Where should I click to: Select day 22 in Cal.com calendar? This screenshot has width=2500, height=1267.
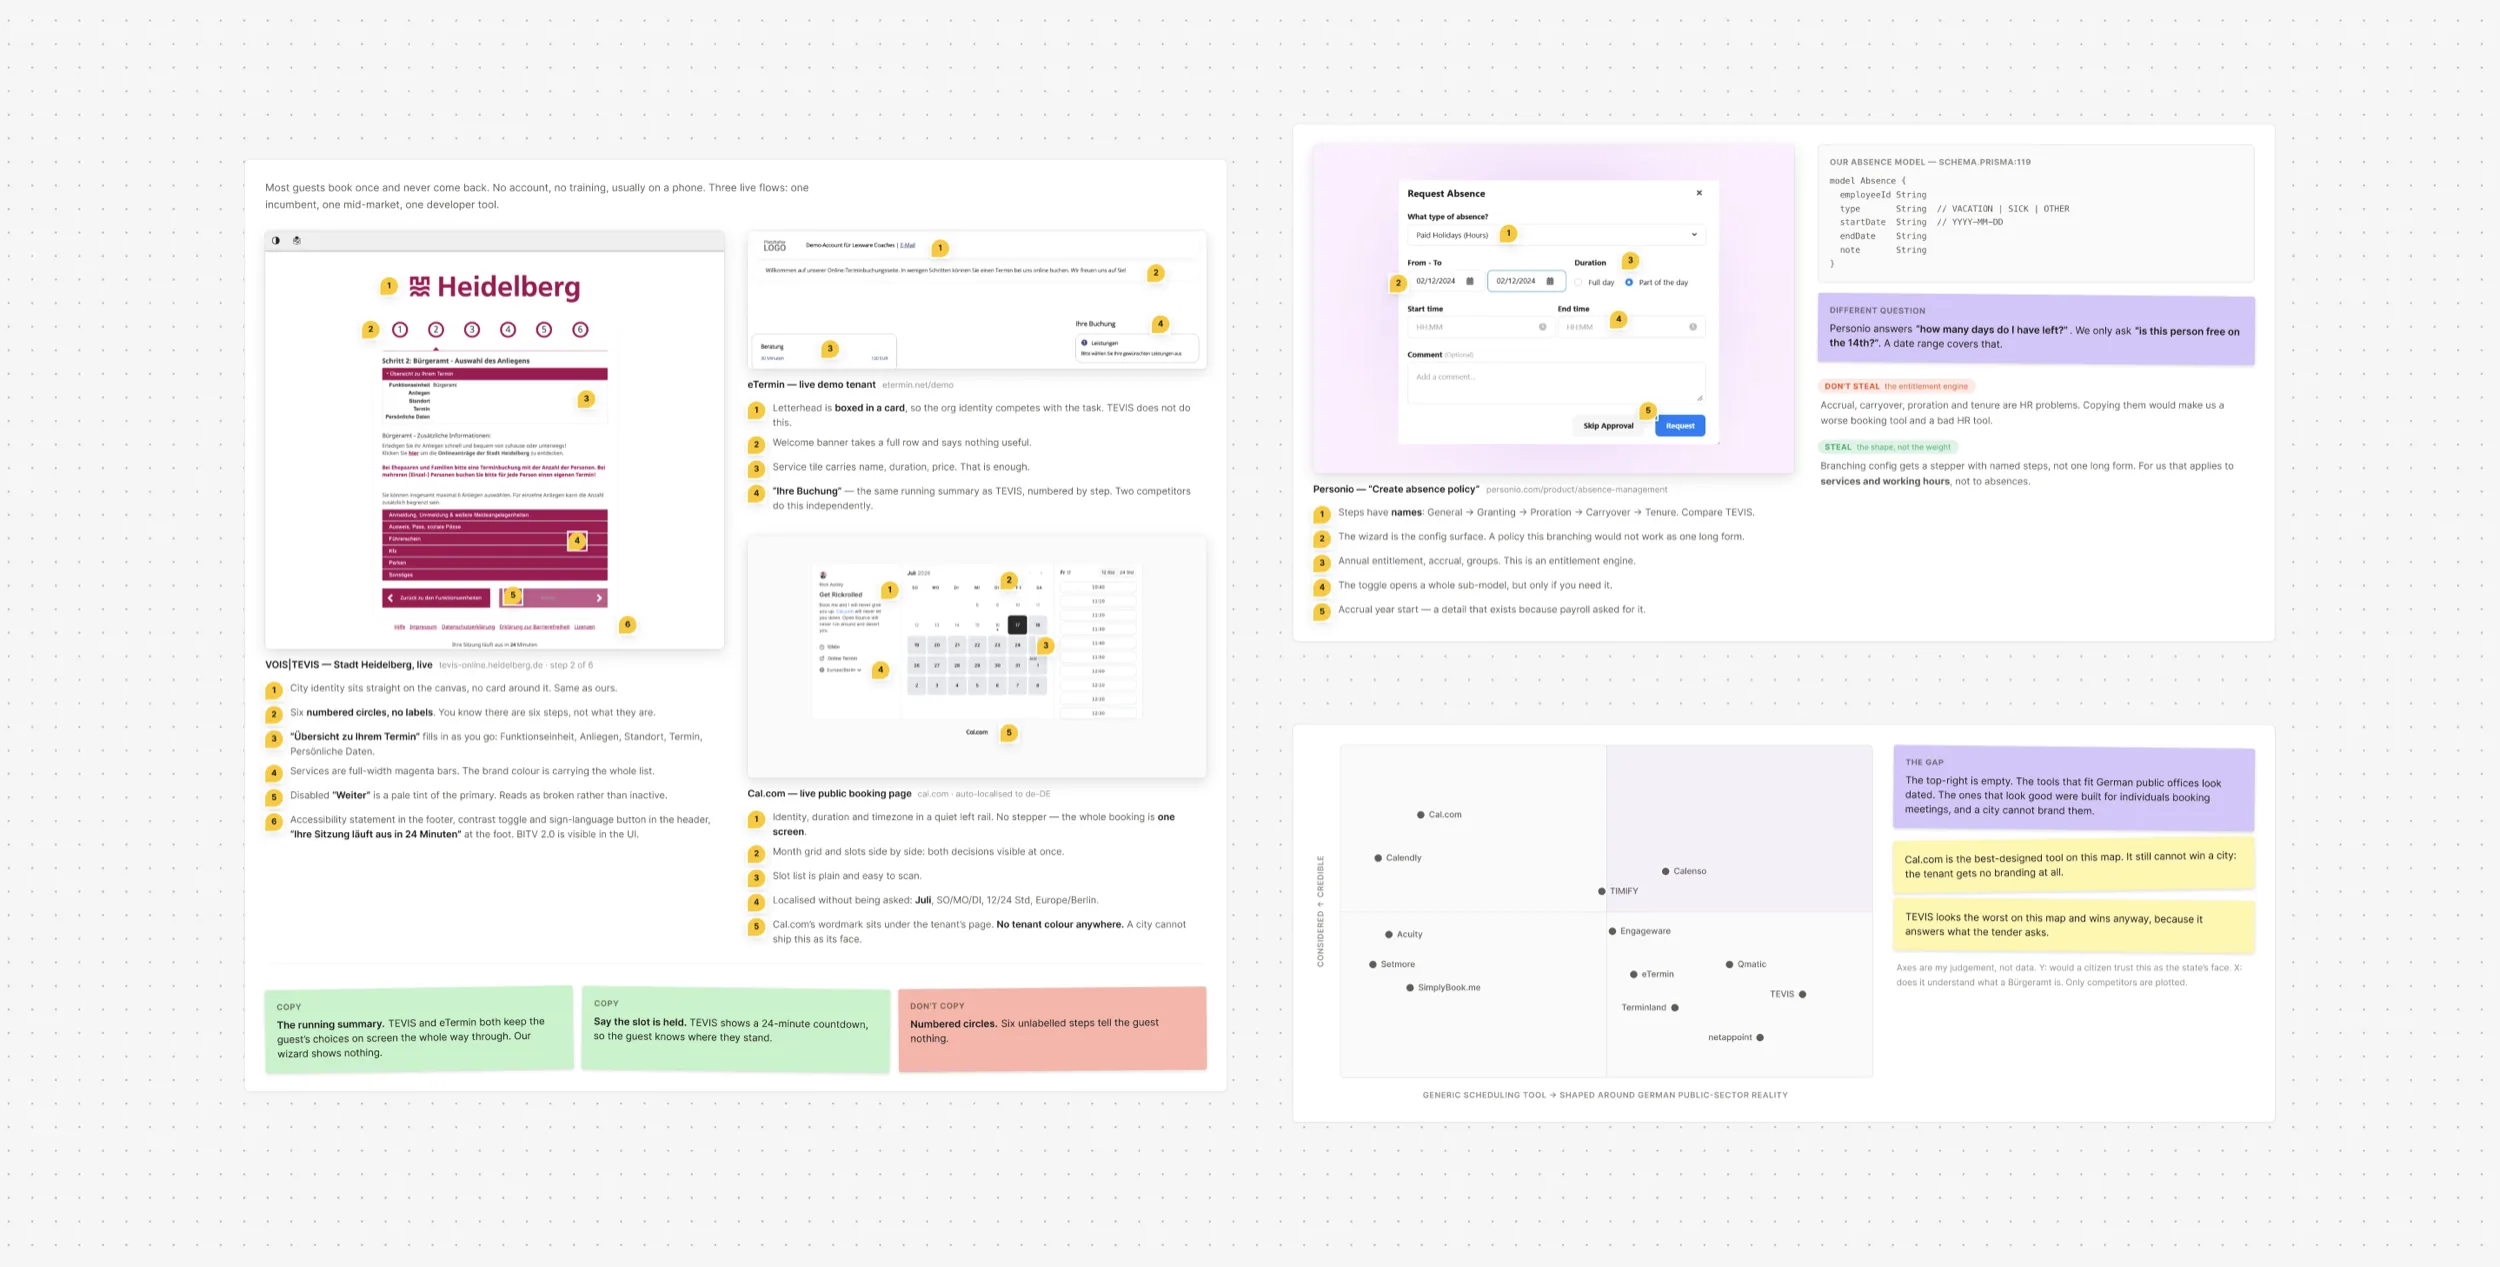coord(977,645)
